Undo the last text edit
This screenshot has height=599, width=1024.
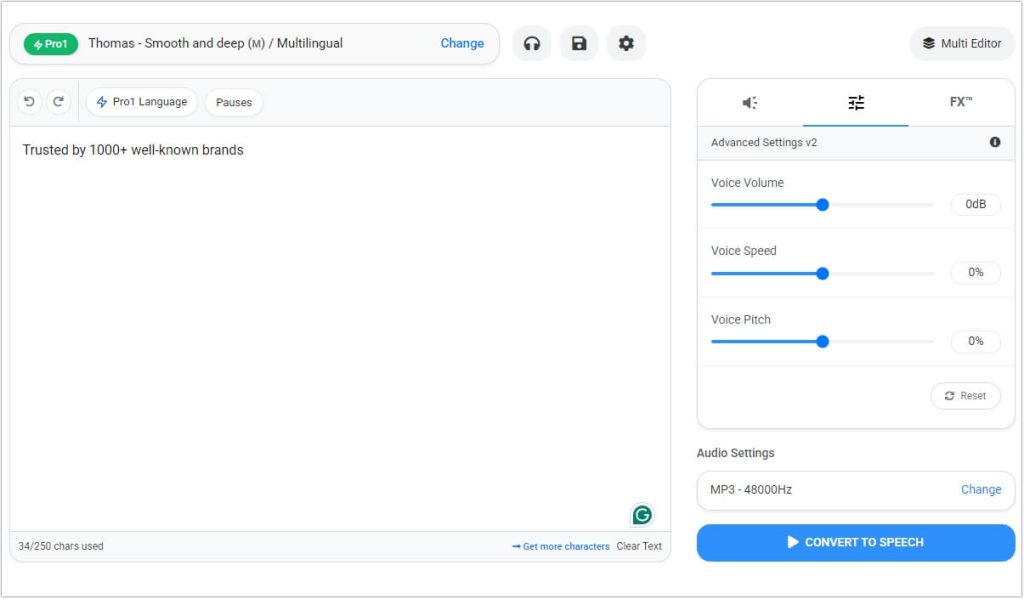[x=30, y=102]
